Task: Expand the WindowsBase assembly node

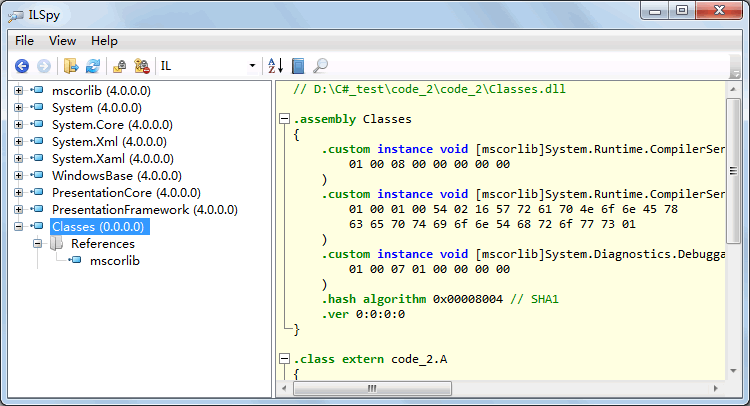Action: [x=19, y=176]
